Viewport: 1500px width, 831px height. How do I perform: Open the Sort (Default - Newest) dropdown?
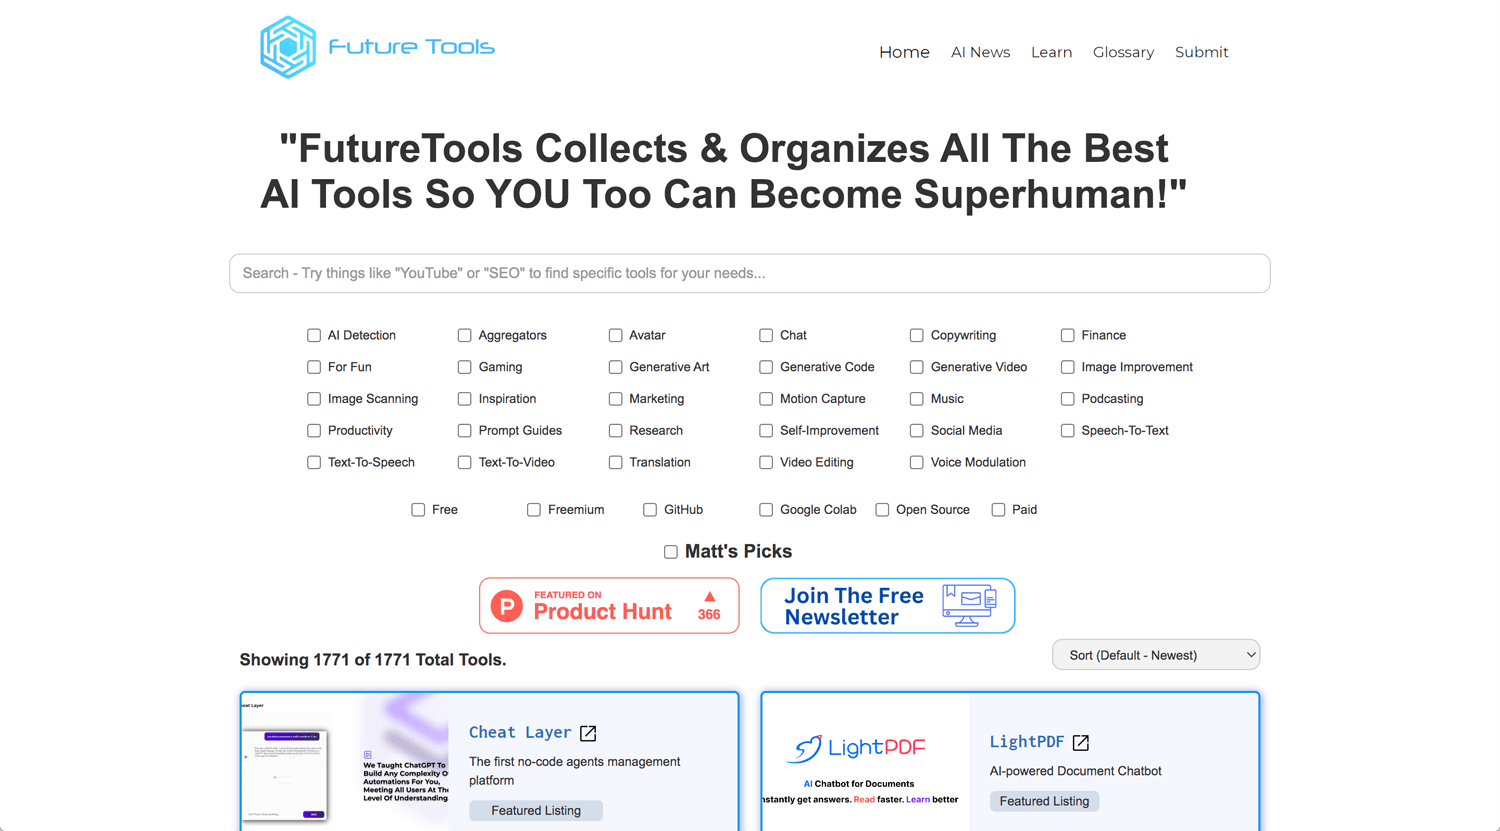click(1156, 655)
